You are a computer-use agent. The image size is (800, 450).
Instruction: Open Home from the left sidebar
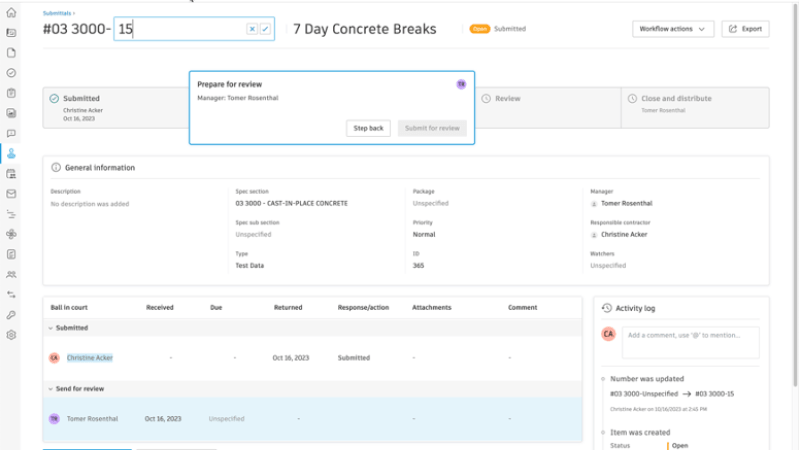[11, 11]
